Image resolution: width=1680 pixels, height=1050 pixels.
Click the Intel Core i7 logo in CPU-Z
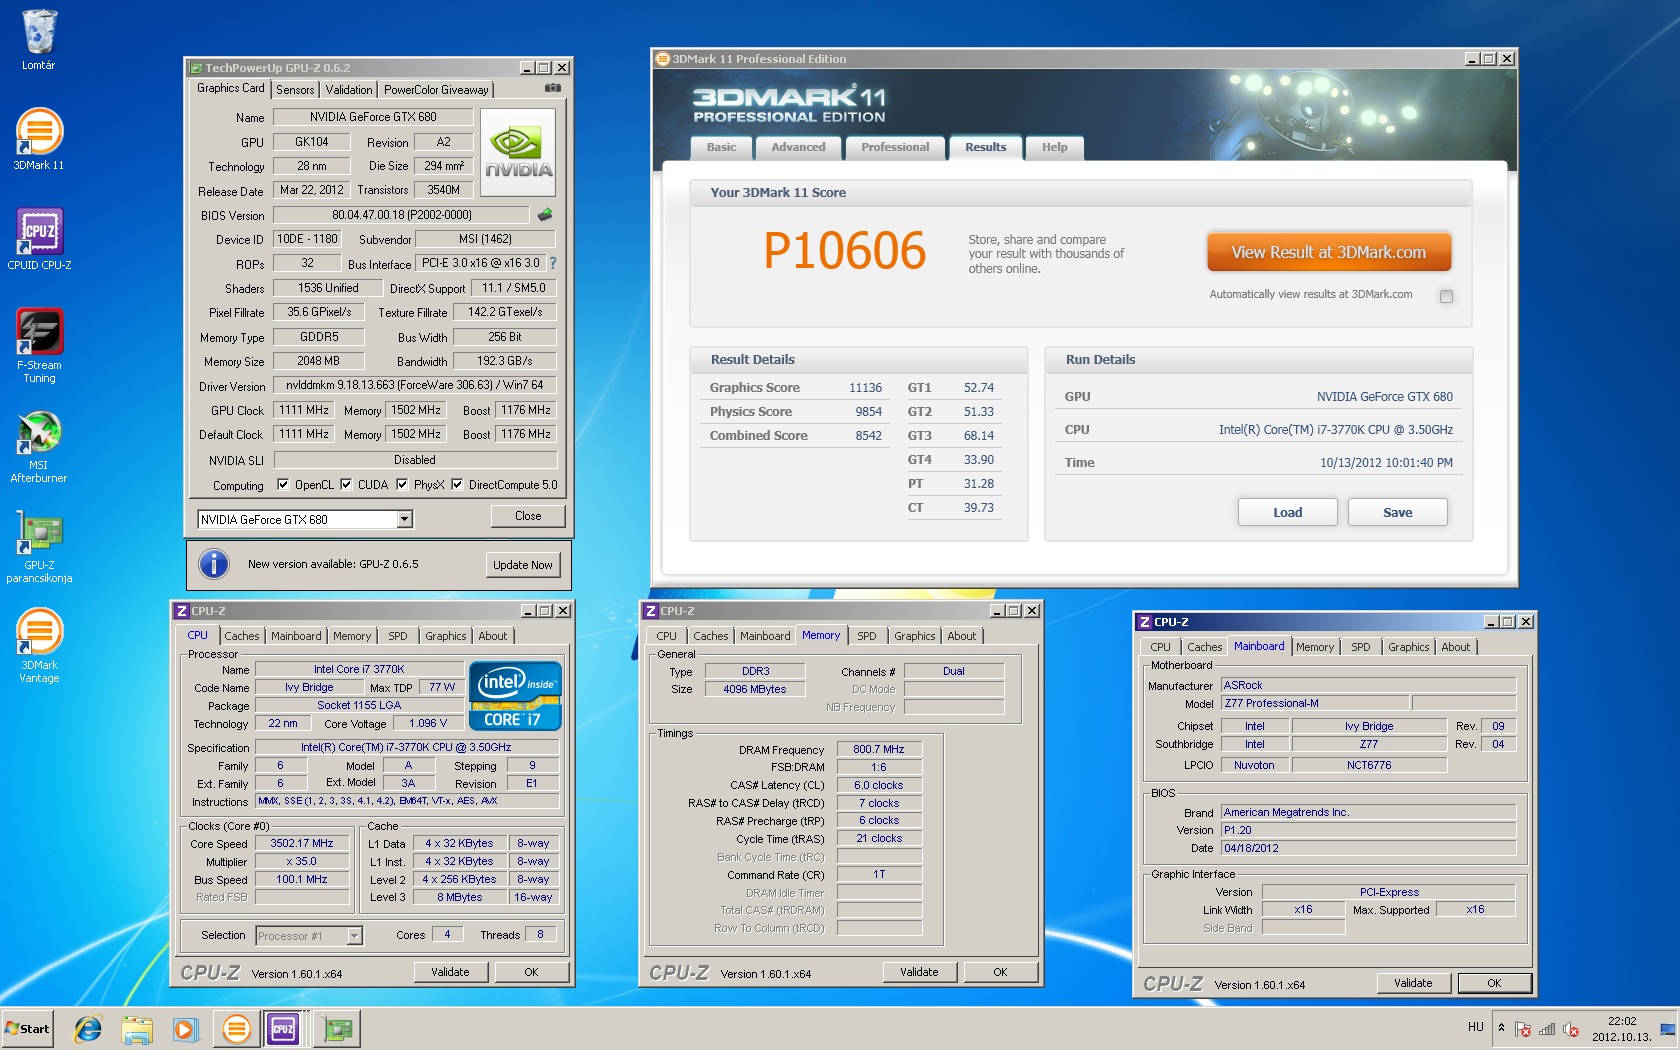(515, 696)
